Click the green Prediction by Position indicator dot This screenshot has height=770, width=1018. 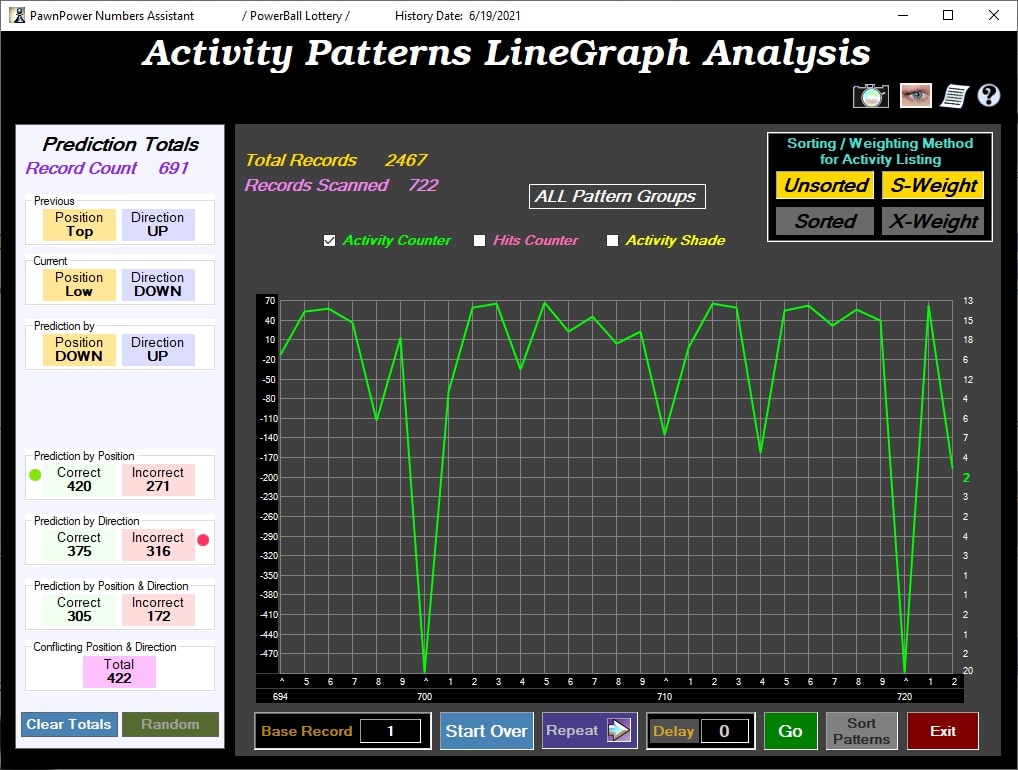pos(35,475)
